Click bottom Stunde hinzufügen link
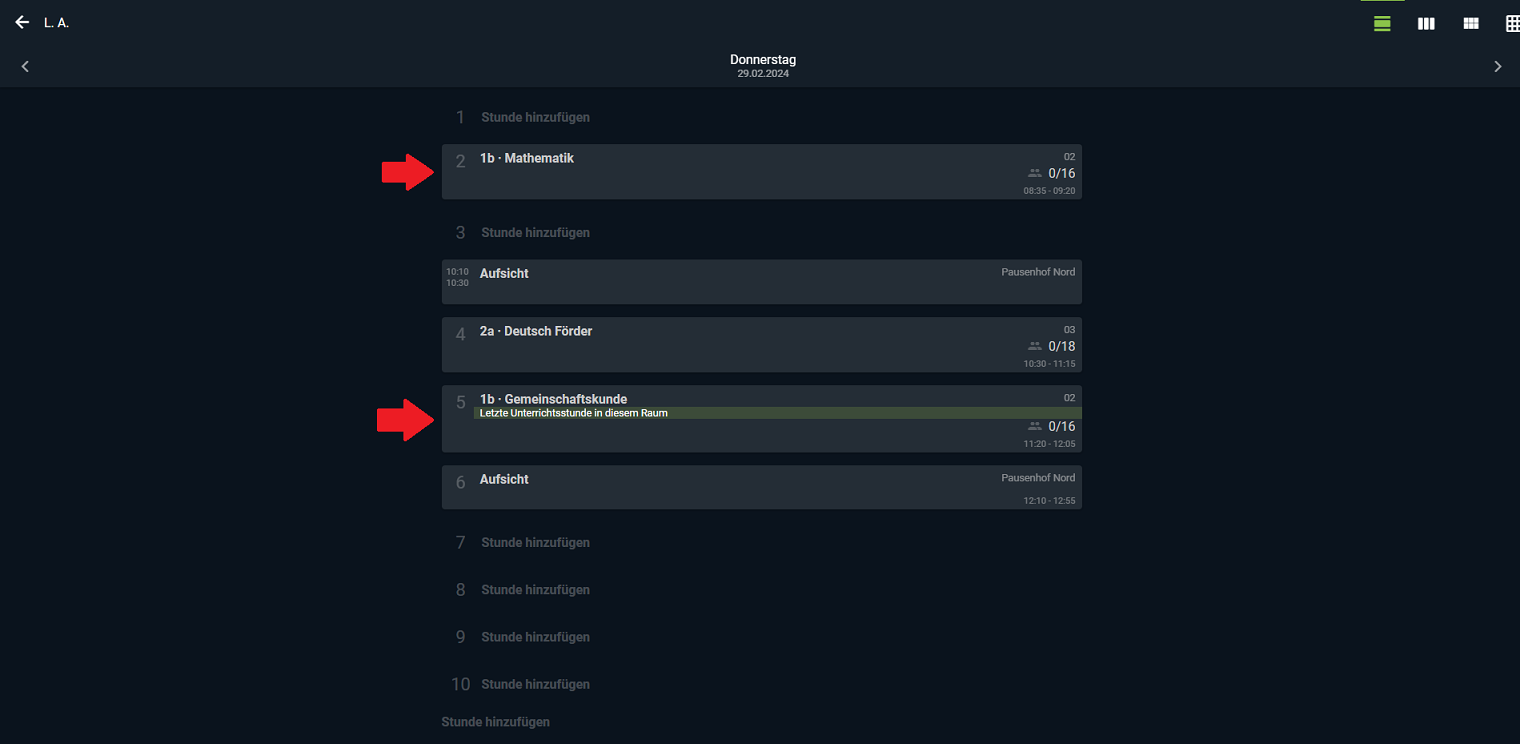 (x=496, y=721)
